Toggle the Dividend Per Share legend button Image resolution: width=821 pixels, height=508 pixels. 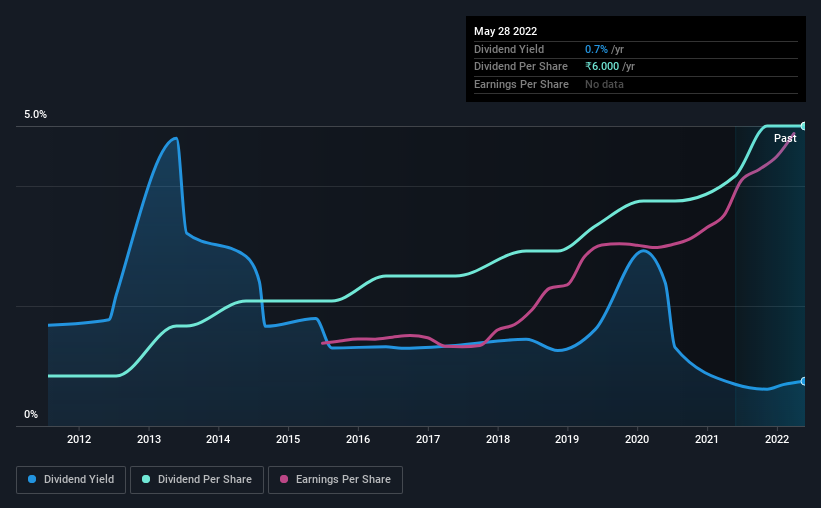pos(197,480)
